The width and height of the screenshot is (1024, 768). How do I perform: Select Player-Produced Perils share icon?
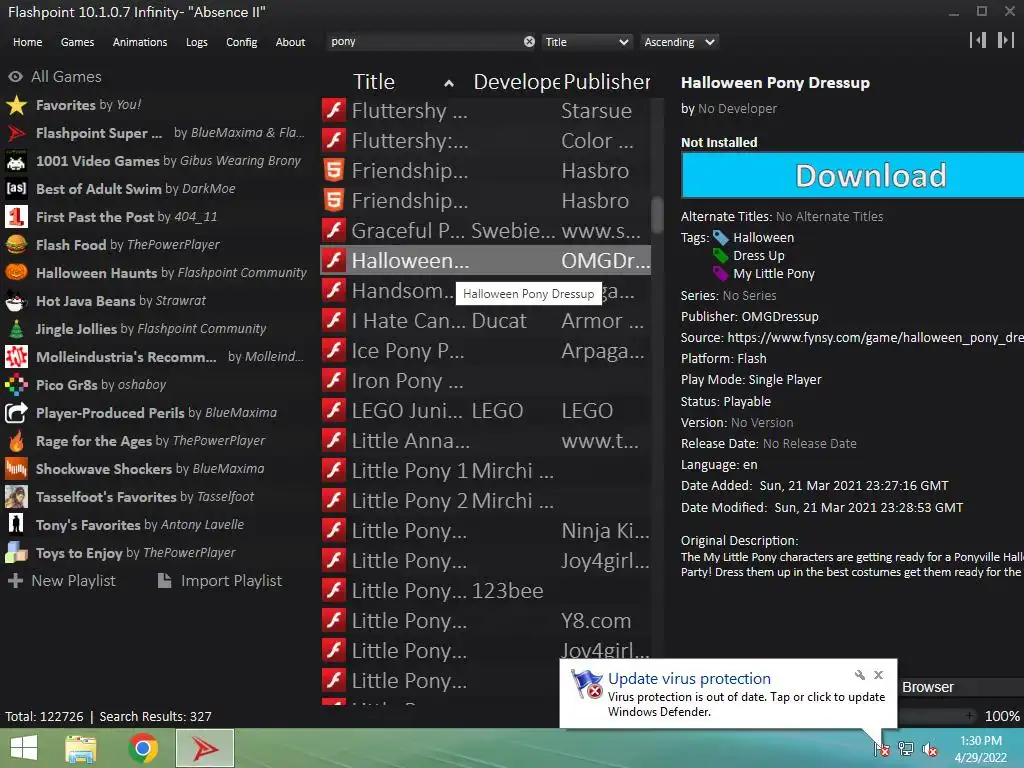pyautogui.click(x=16, y=413)
